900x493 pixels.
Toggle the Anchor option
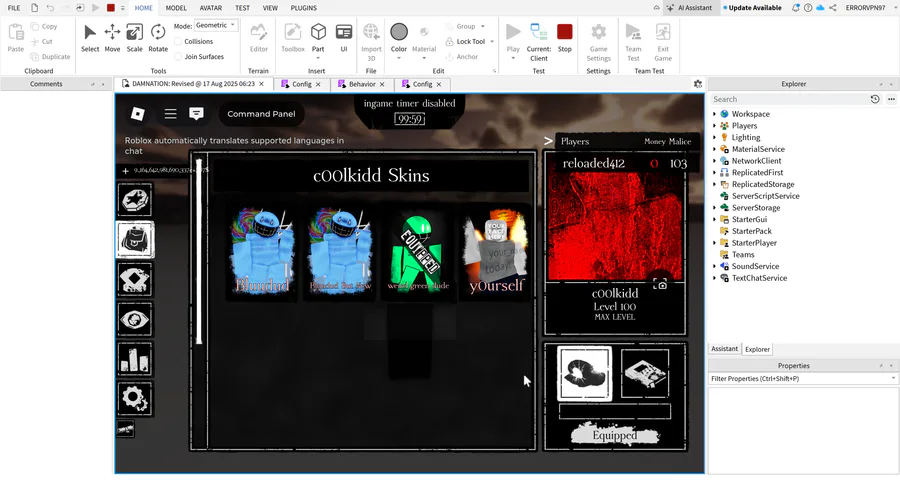click(461, 57)
